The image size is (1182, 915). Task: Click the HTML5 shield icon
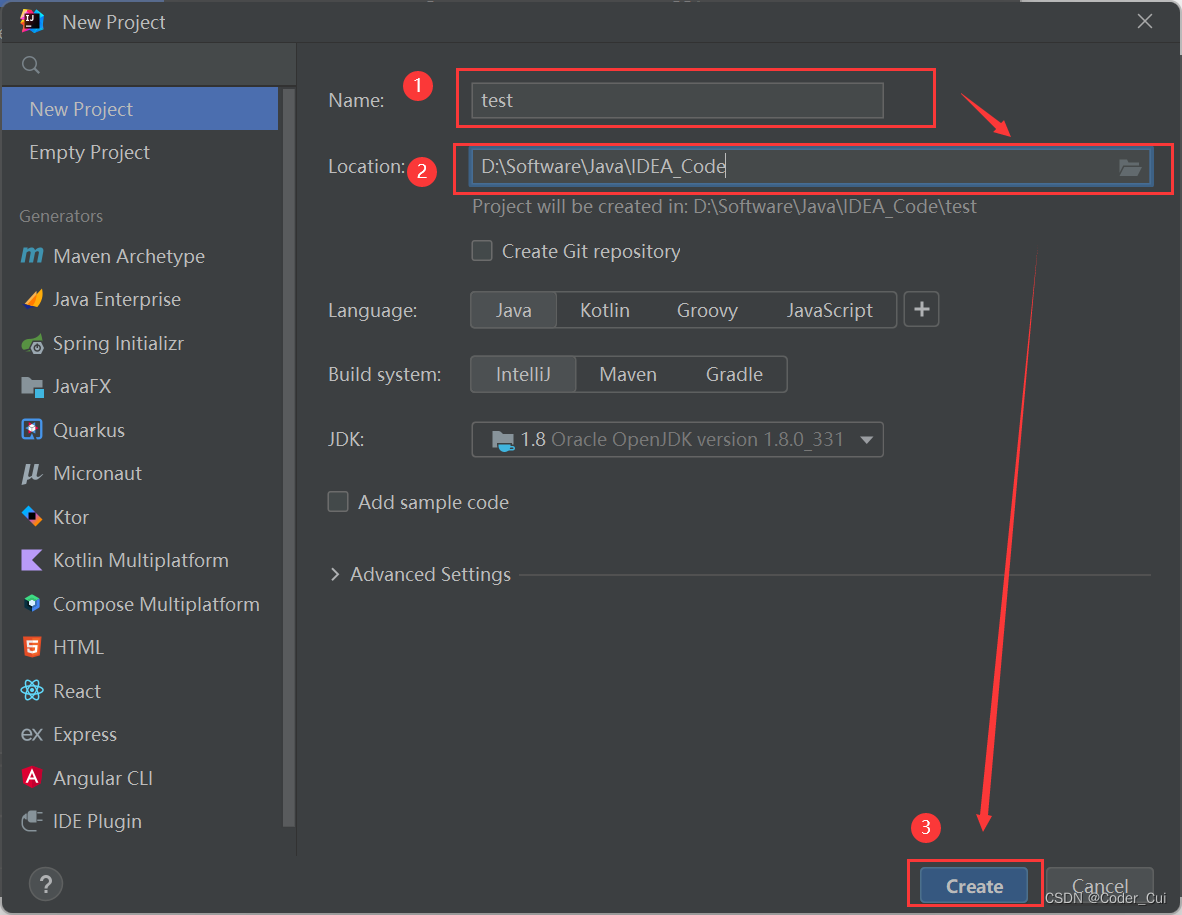(x=32, y=647)
